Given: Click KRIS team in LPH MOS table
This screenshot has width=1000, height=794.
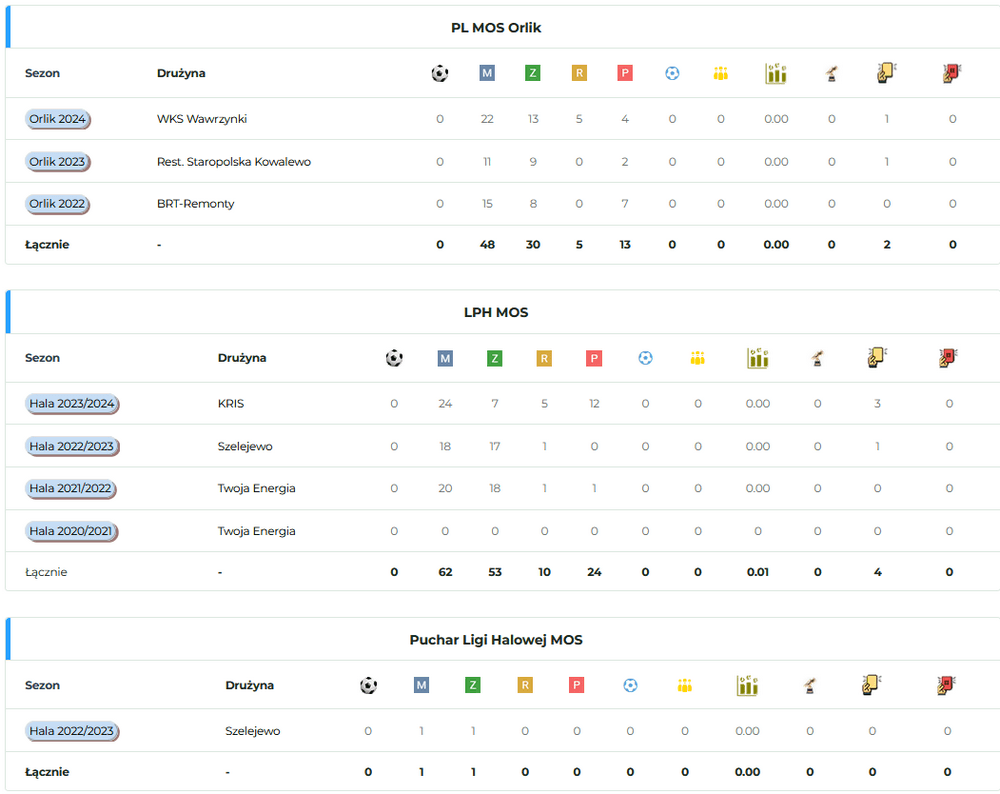Looking at the screenshot, I should (231, 404).
